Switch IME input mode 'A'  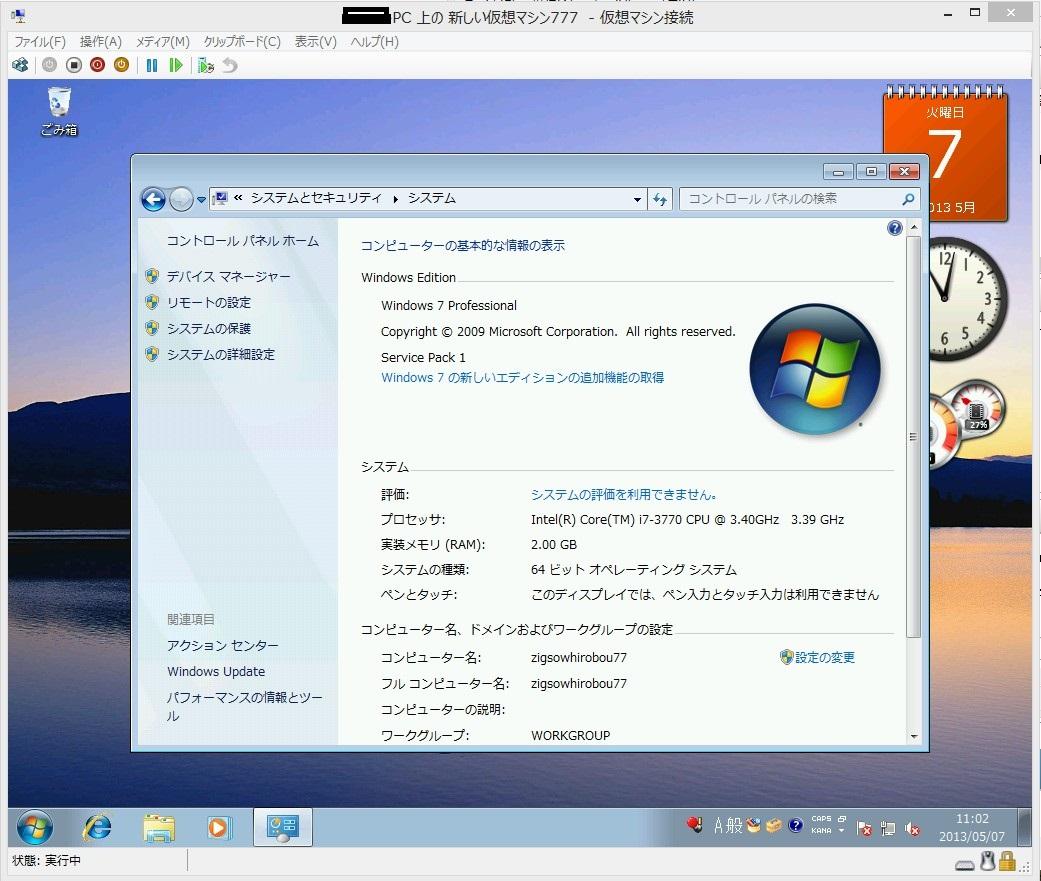coord(718,826)
